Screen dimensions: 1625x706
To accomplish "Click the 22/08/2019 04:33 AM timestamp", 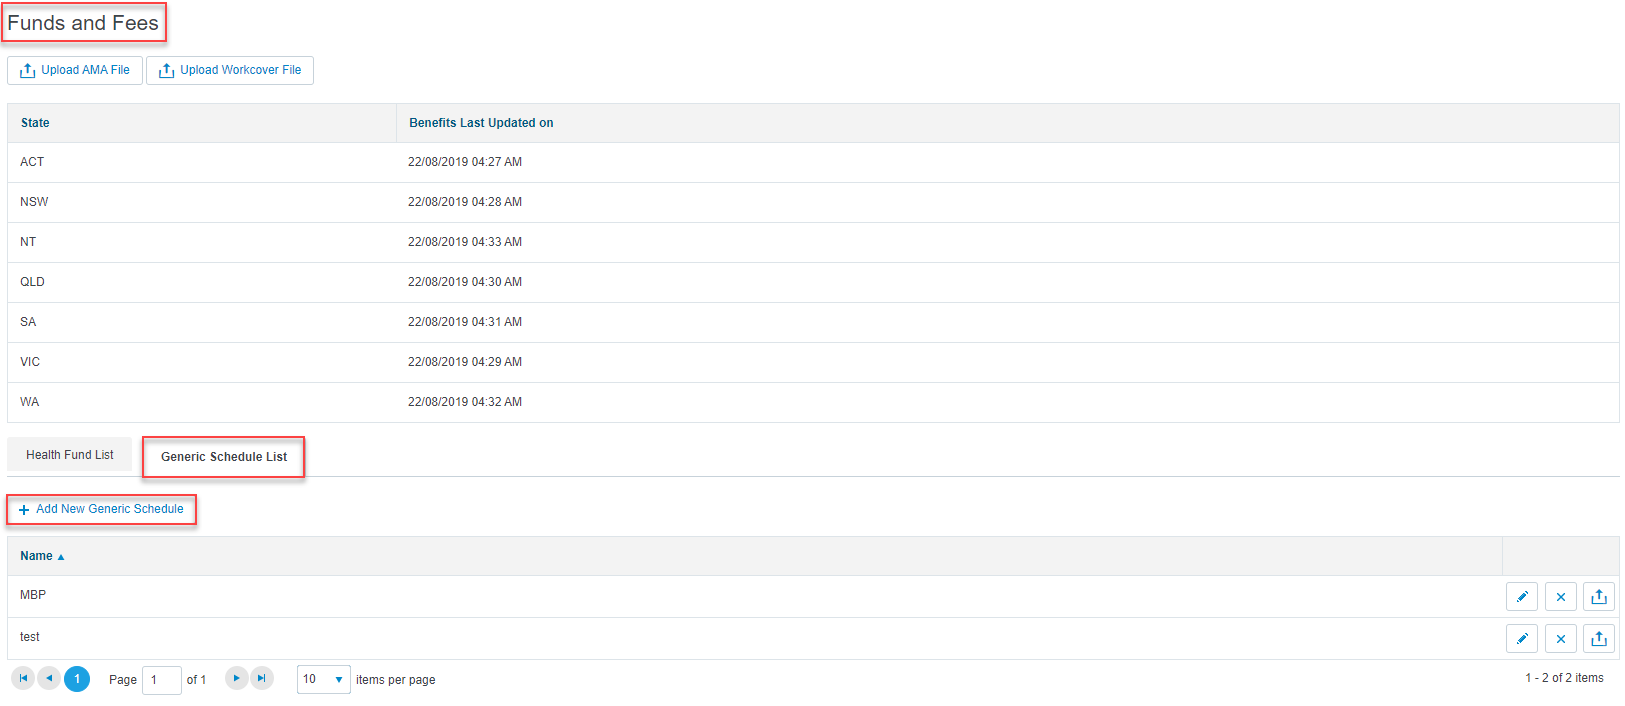I will tap(465, 242).
